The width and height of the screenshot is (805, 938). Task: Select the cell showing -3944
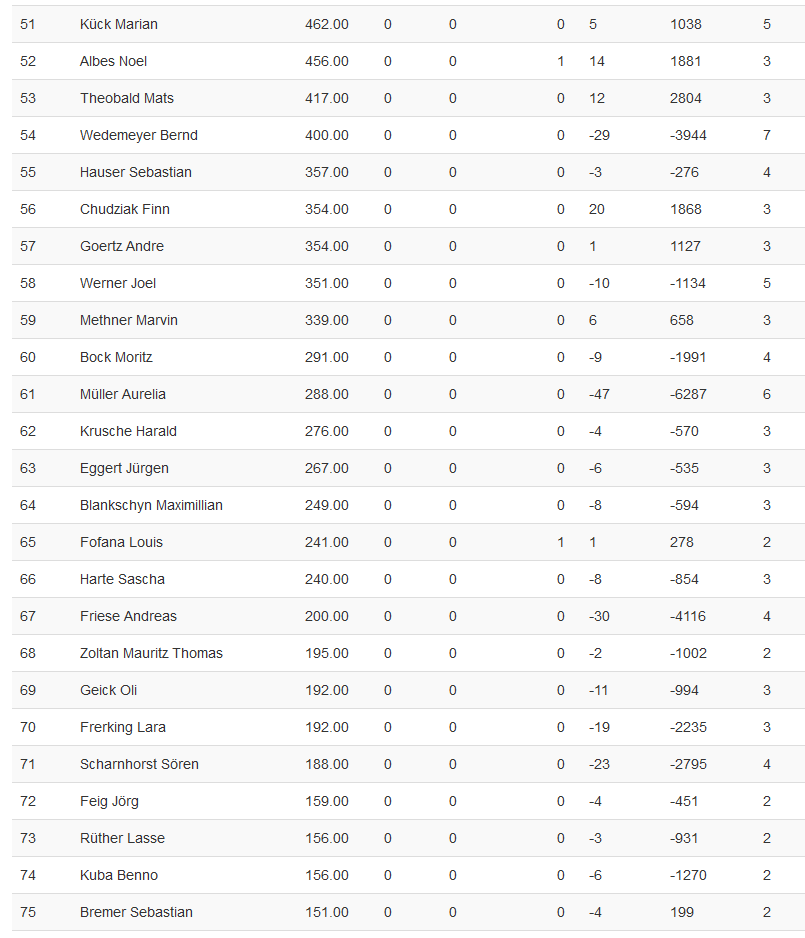[x=688, y=135]
